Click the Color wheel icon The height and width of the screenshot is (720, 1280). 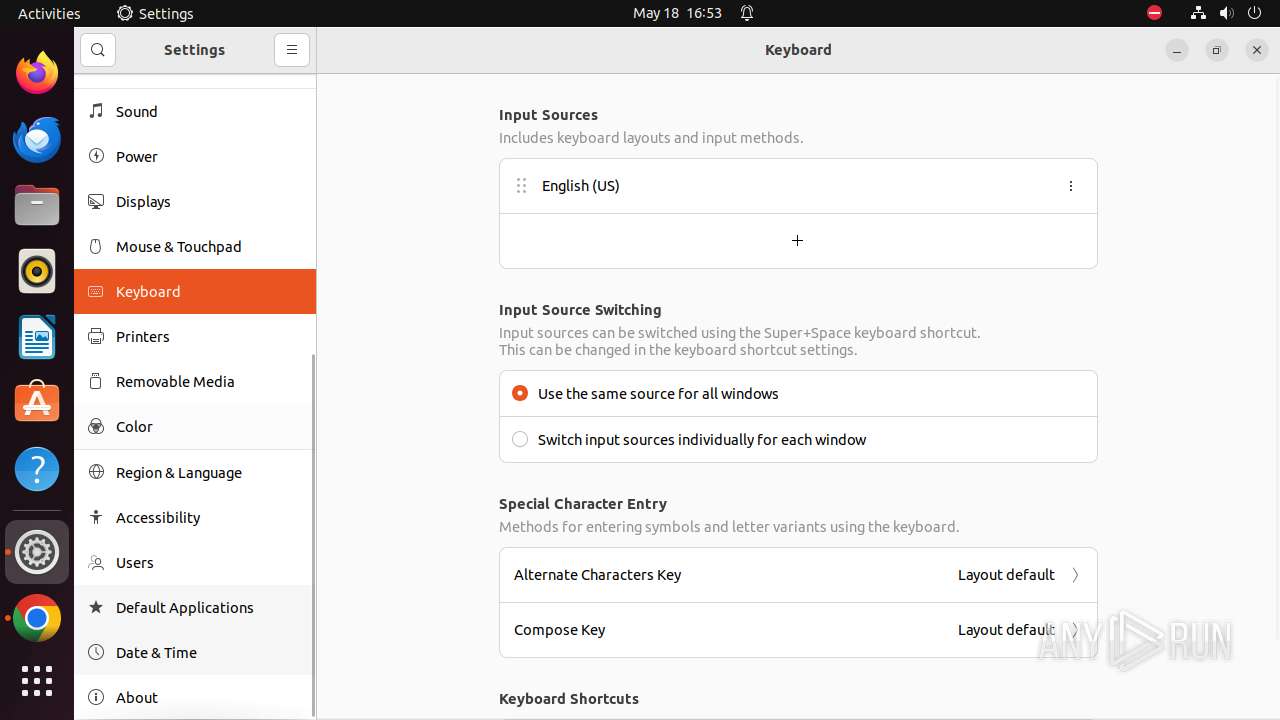[96, 426]
